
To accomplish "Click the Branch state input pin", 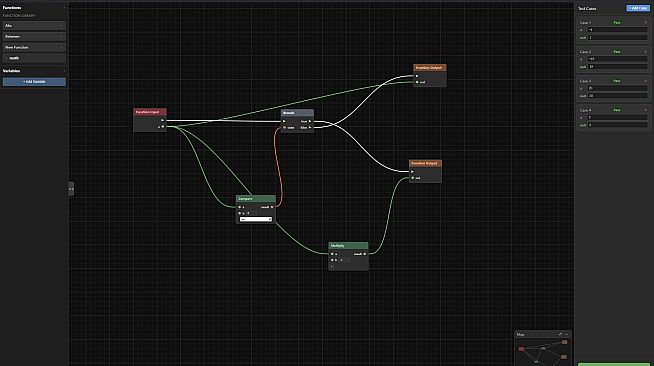I will pos(284,128).
